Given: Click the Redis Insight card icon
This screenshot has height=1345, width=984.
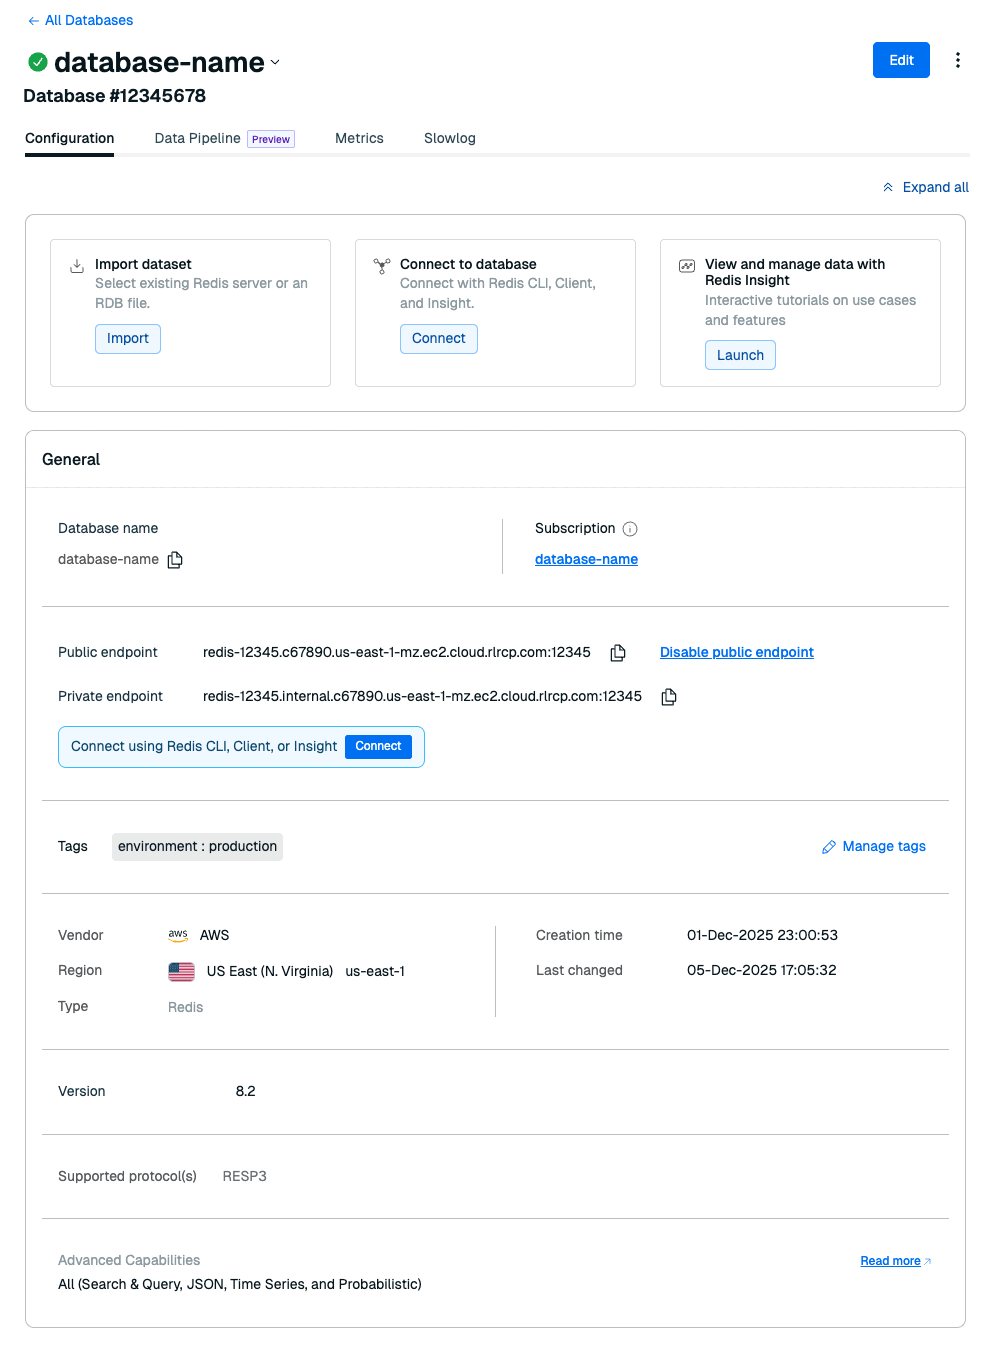Looking at the screenshot, I should click(x=687, y=266).
